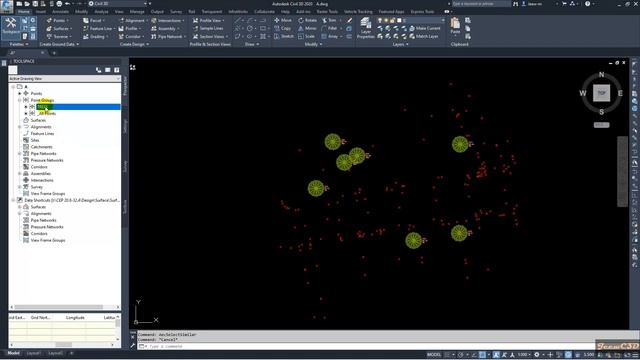Image resolution: width=640 pixels, height=360 pixels.
Task: Click the search keyword field in title bar
Action: pyautogui.click(x=481, y=4)
